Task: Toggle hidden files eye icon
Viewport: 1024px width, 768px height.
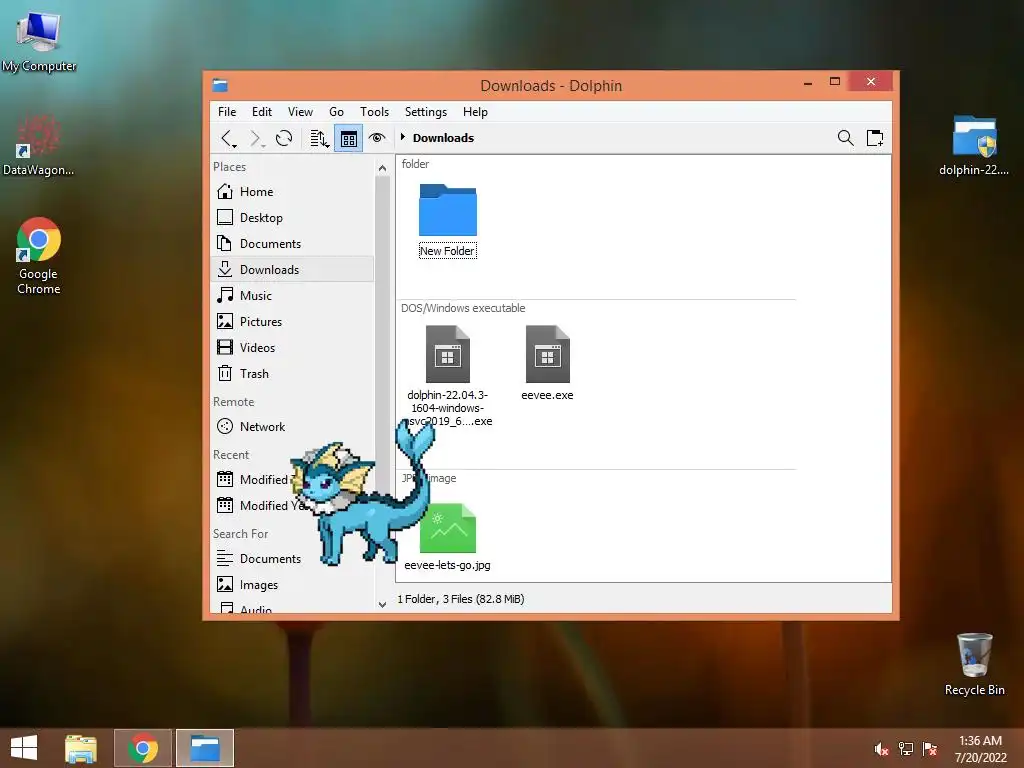Action: (x=377, y=138)
